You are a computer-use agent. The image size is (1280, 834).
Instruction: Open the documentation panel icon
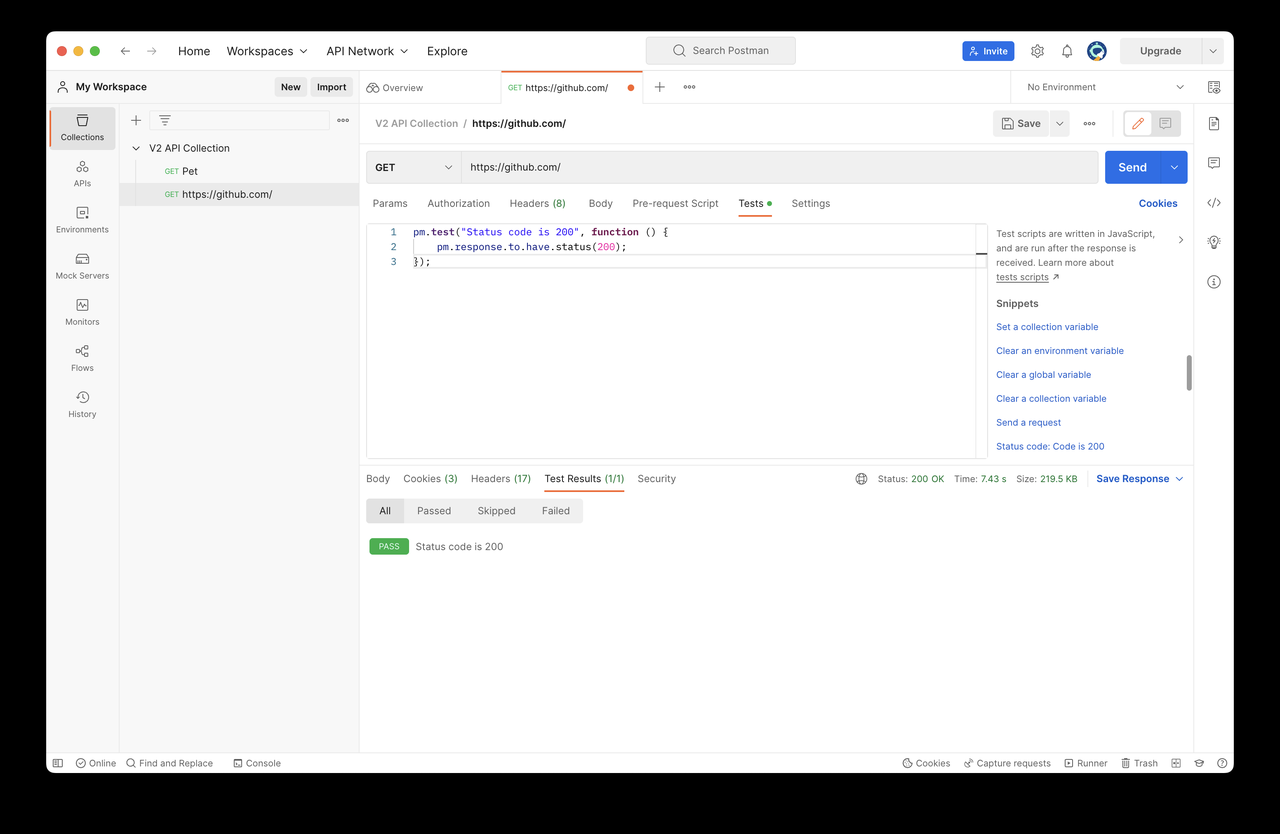pyautogui.click(x=1213, y=123)
